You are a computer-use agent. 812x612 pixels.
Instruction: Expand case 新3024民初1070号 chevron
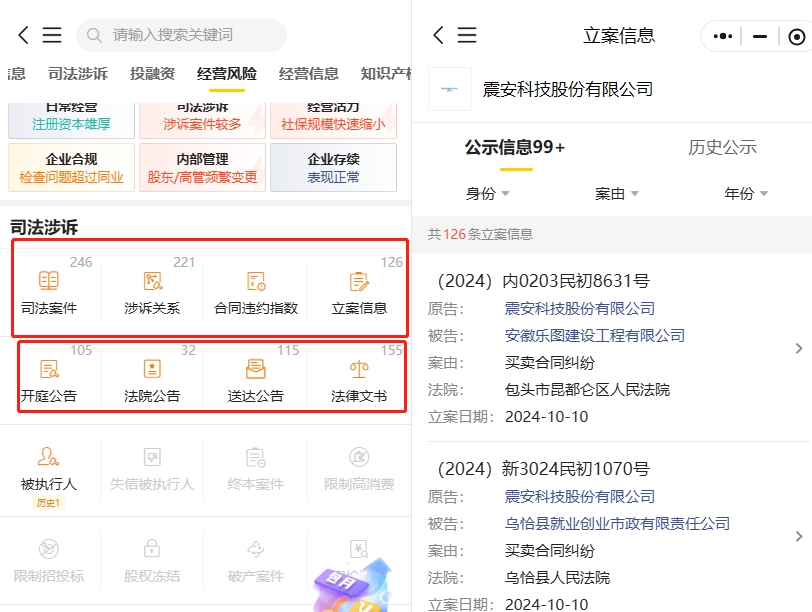click(799, 536)
